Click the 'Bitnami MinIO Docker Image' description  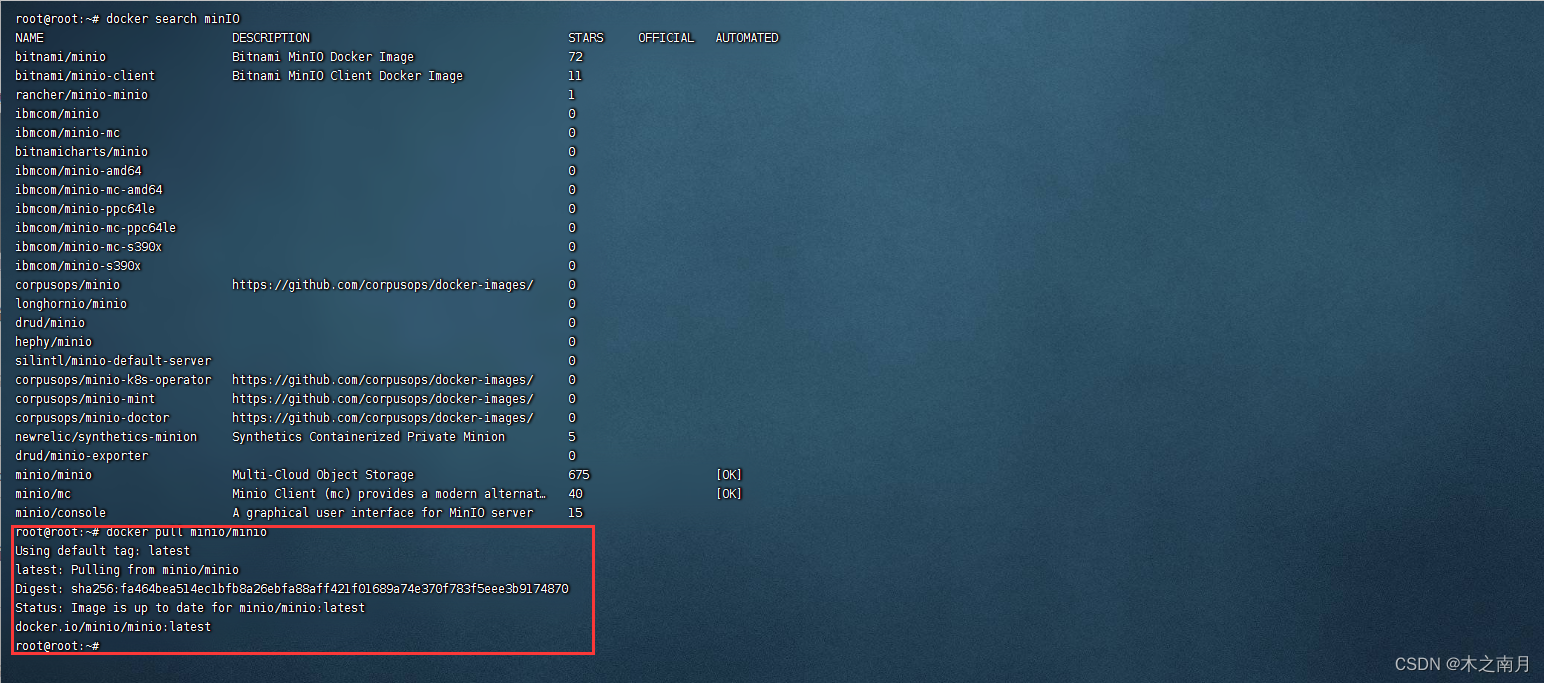(x=323, y=57)
